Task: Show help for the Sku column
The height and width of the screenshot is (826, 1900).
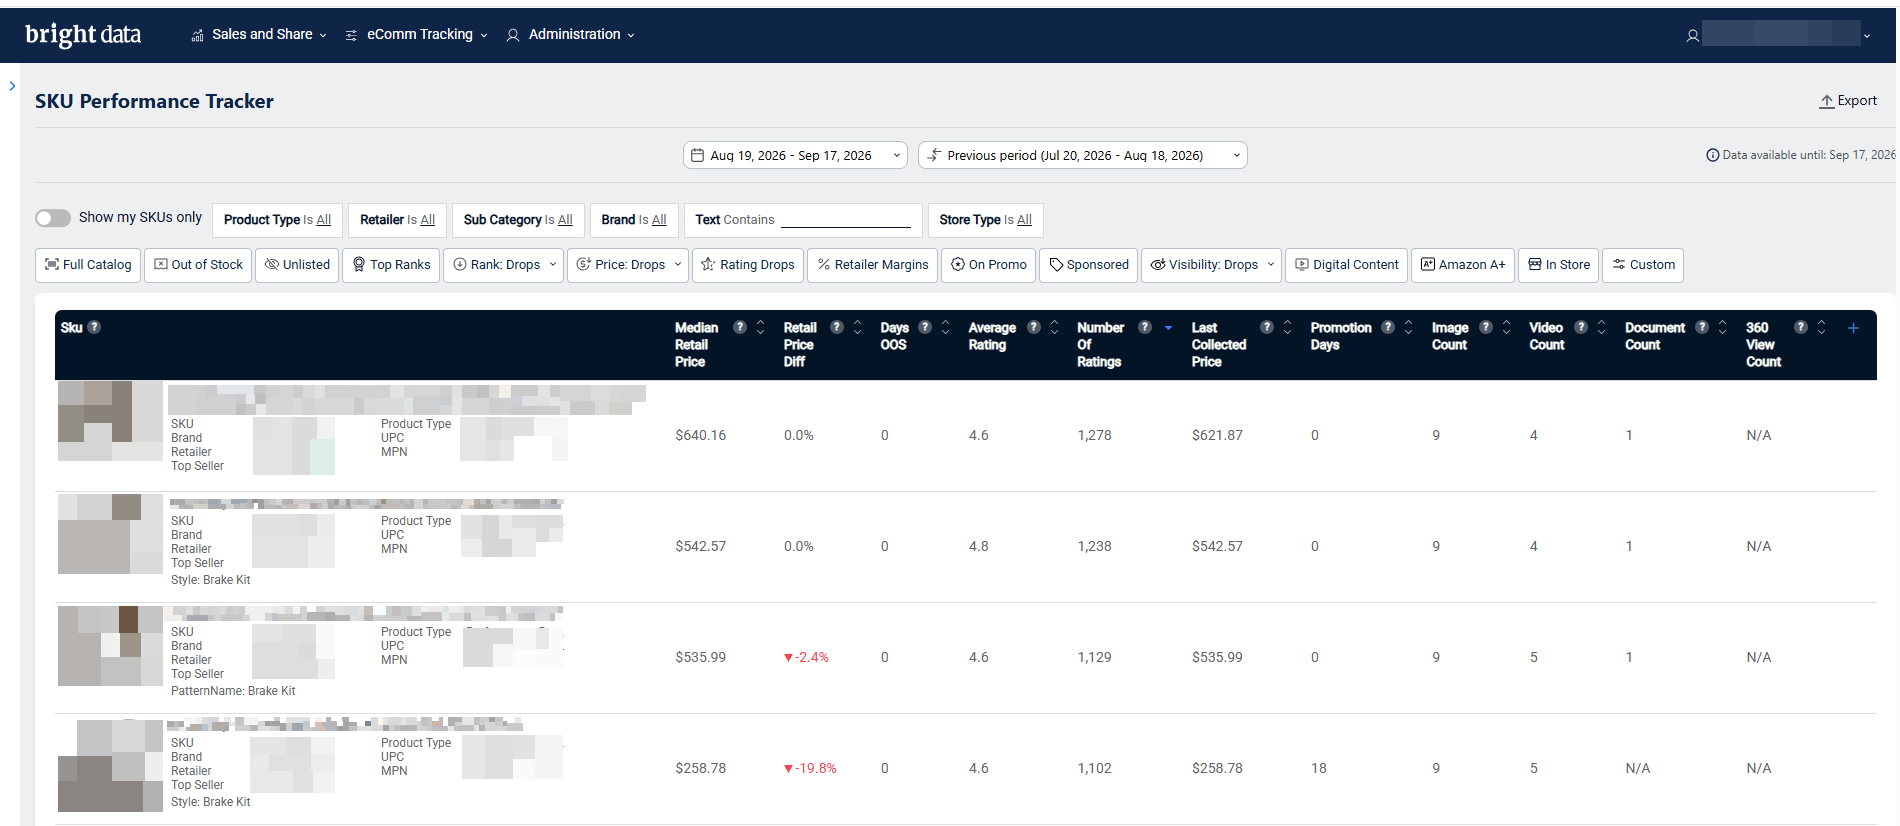Action: (94, 327)
